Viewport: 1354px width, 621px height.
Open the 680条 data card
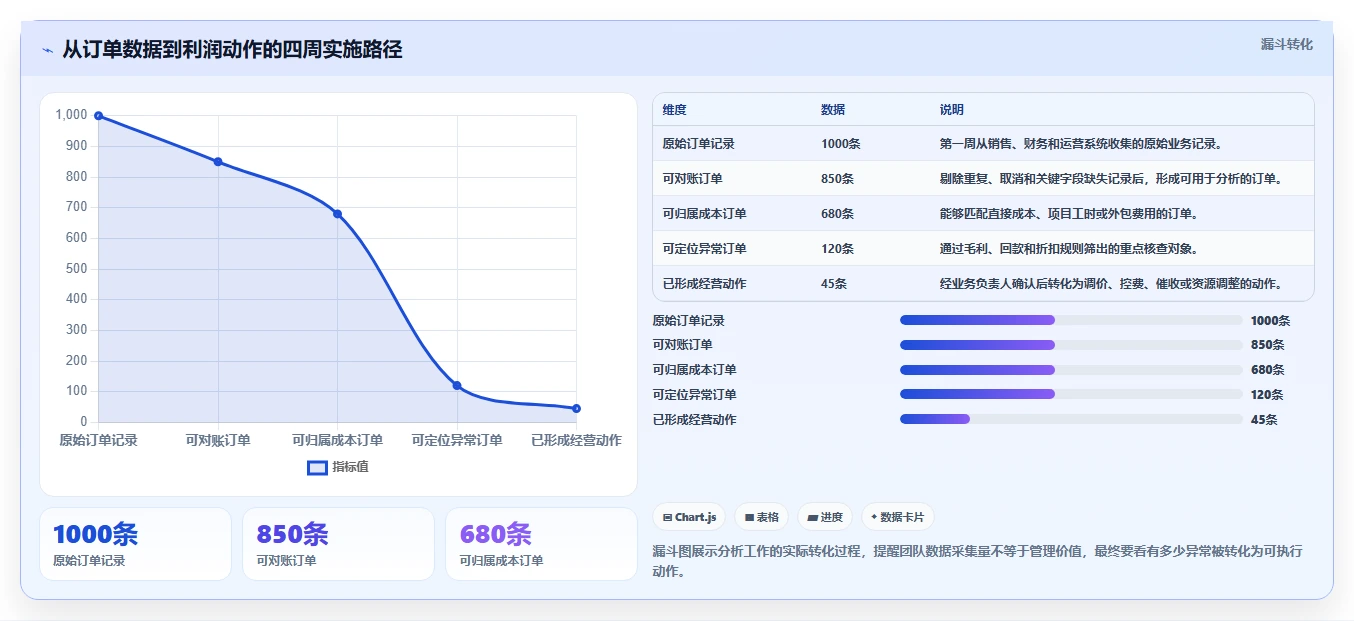tap(541, 544)
